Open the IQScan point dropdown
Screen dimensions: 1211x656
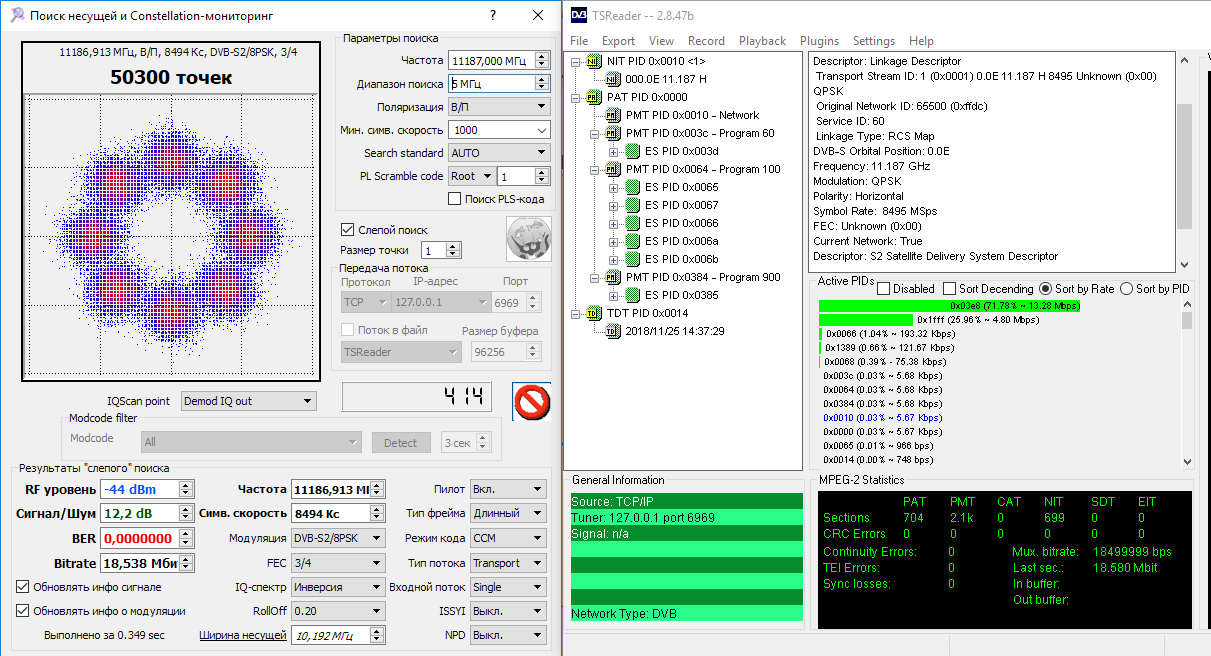pyautogui.click(x=248, y=401)
